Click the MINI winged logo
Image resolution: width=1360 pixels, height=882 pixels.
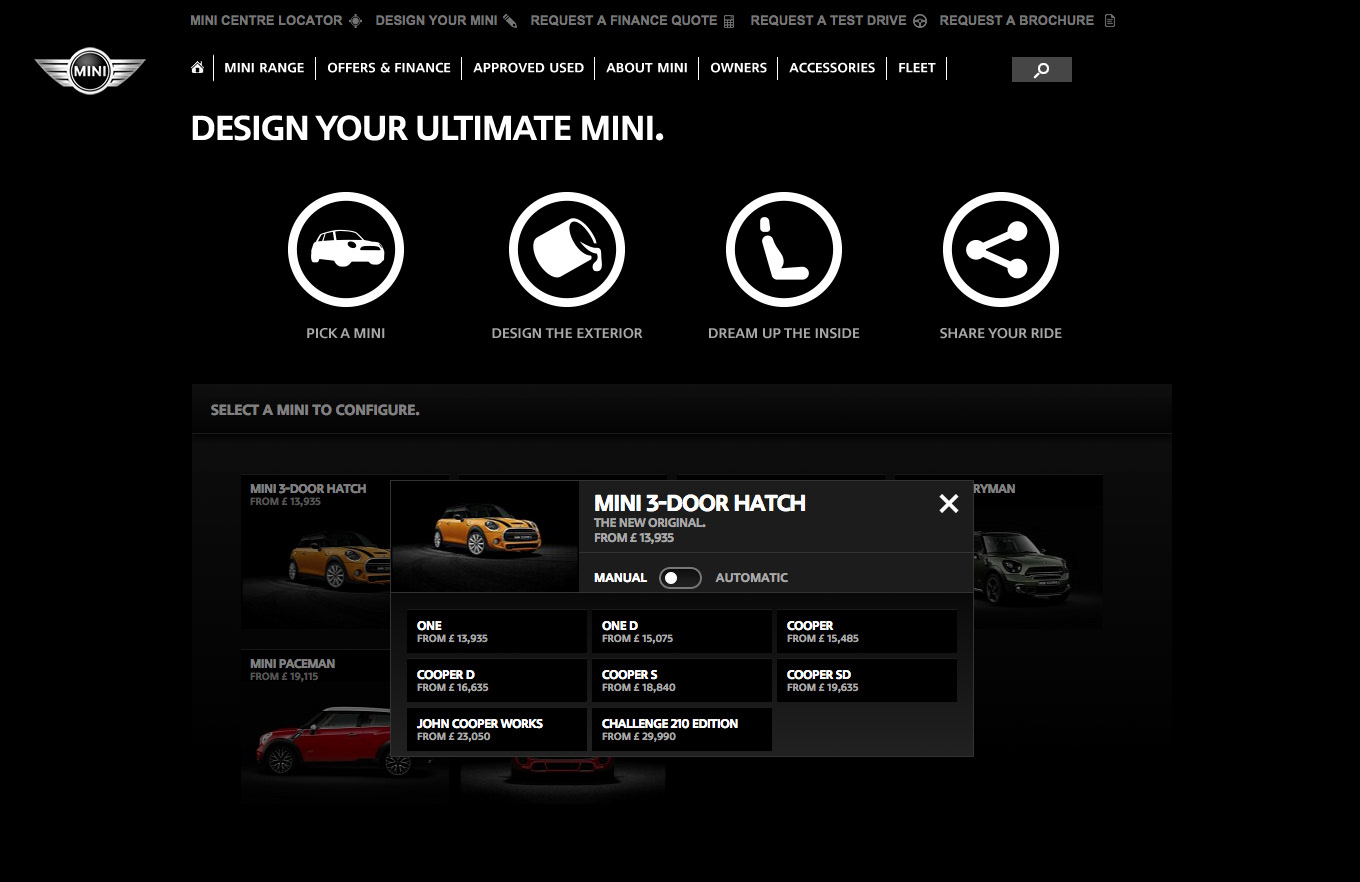90,71
